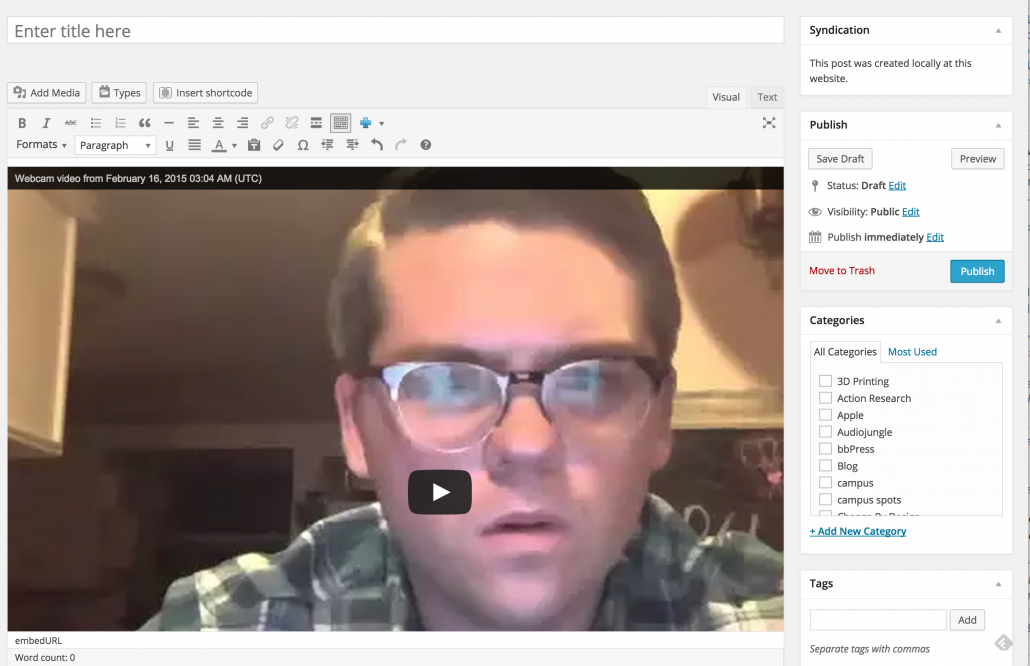Open text color picker dropdown arrow

(234, 146)
